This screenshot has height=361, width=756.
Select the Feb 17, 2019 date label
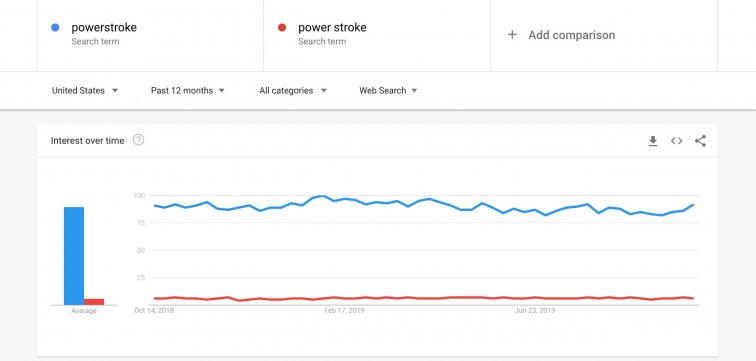[x=344, y=311]
